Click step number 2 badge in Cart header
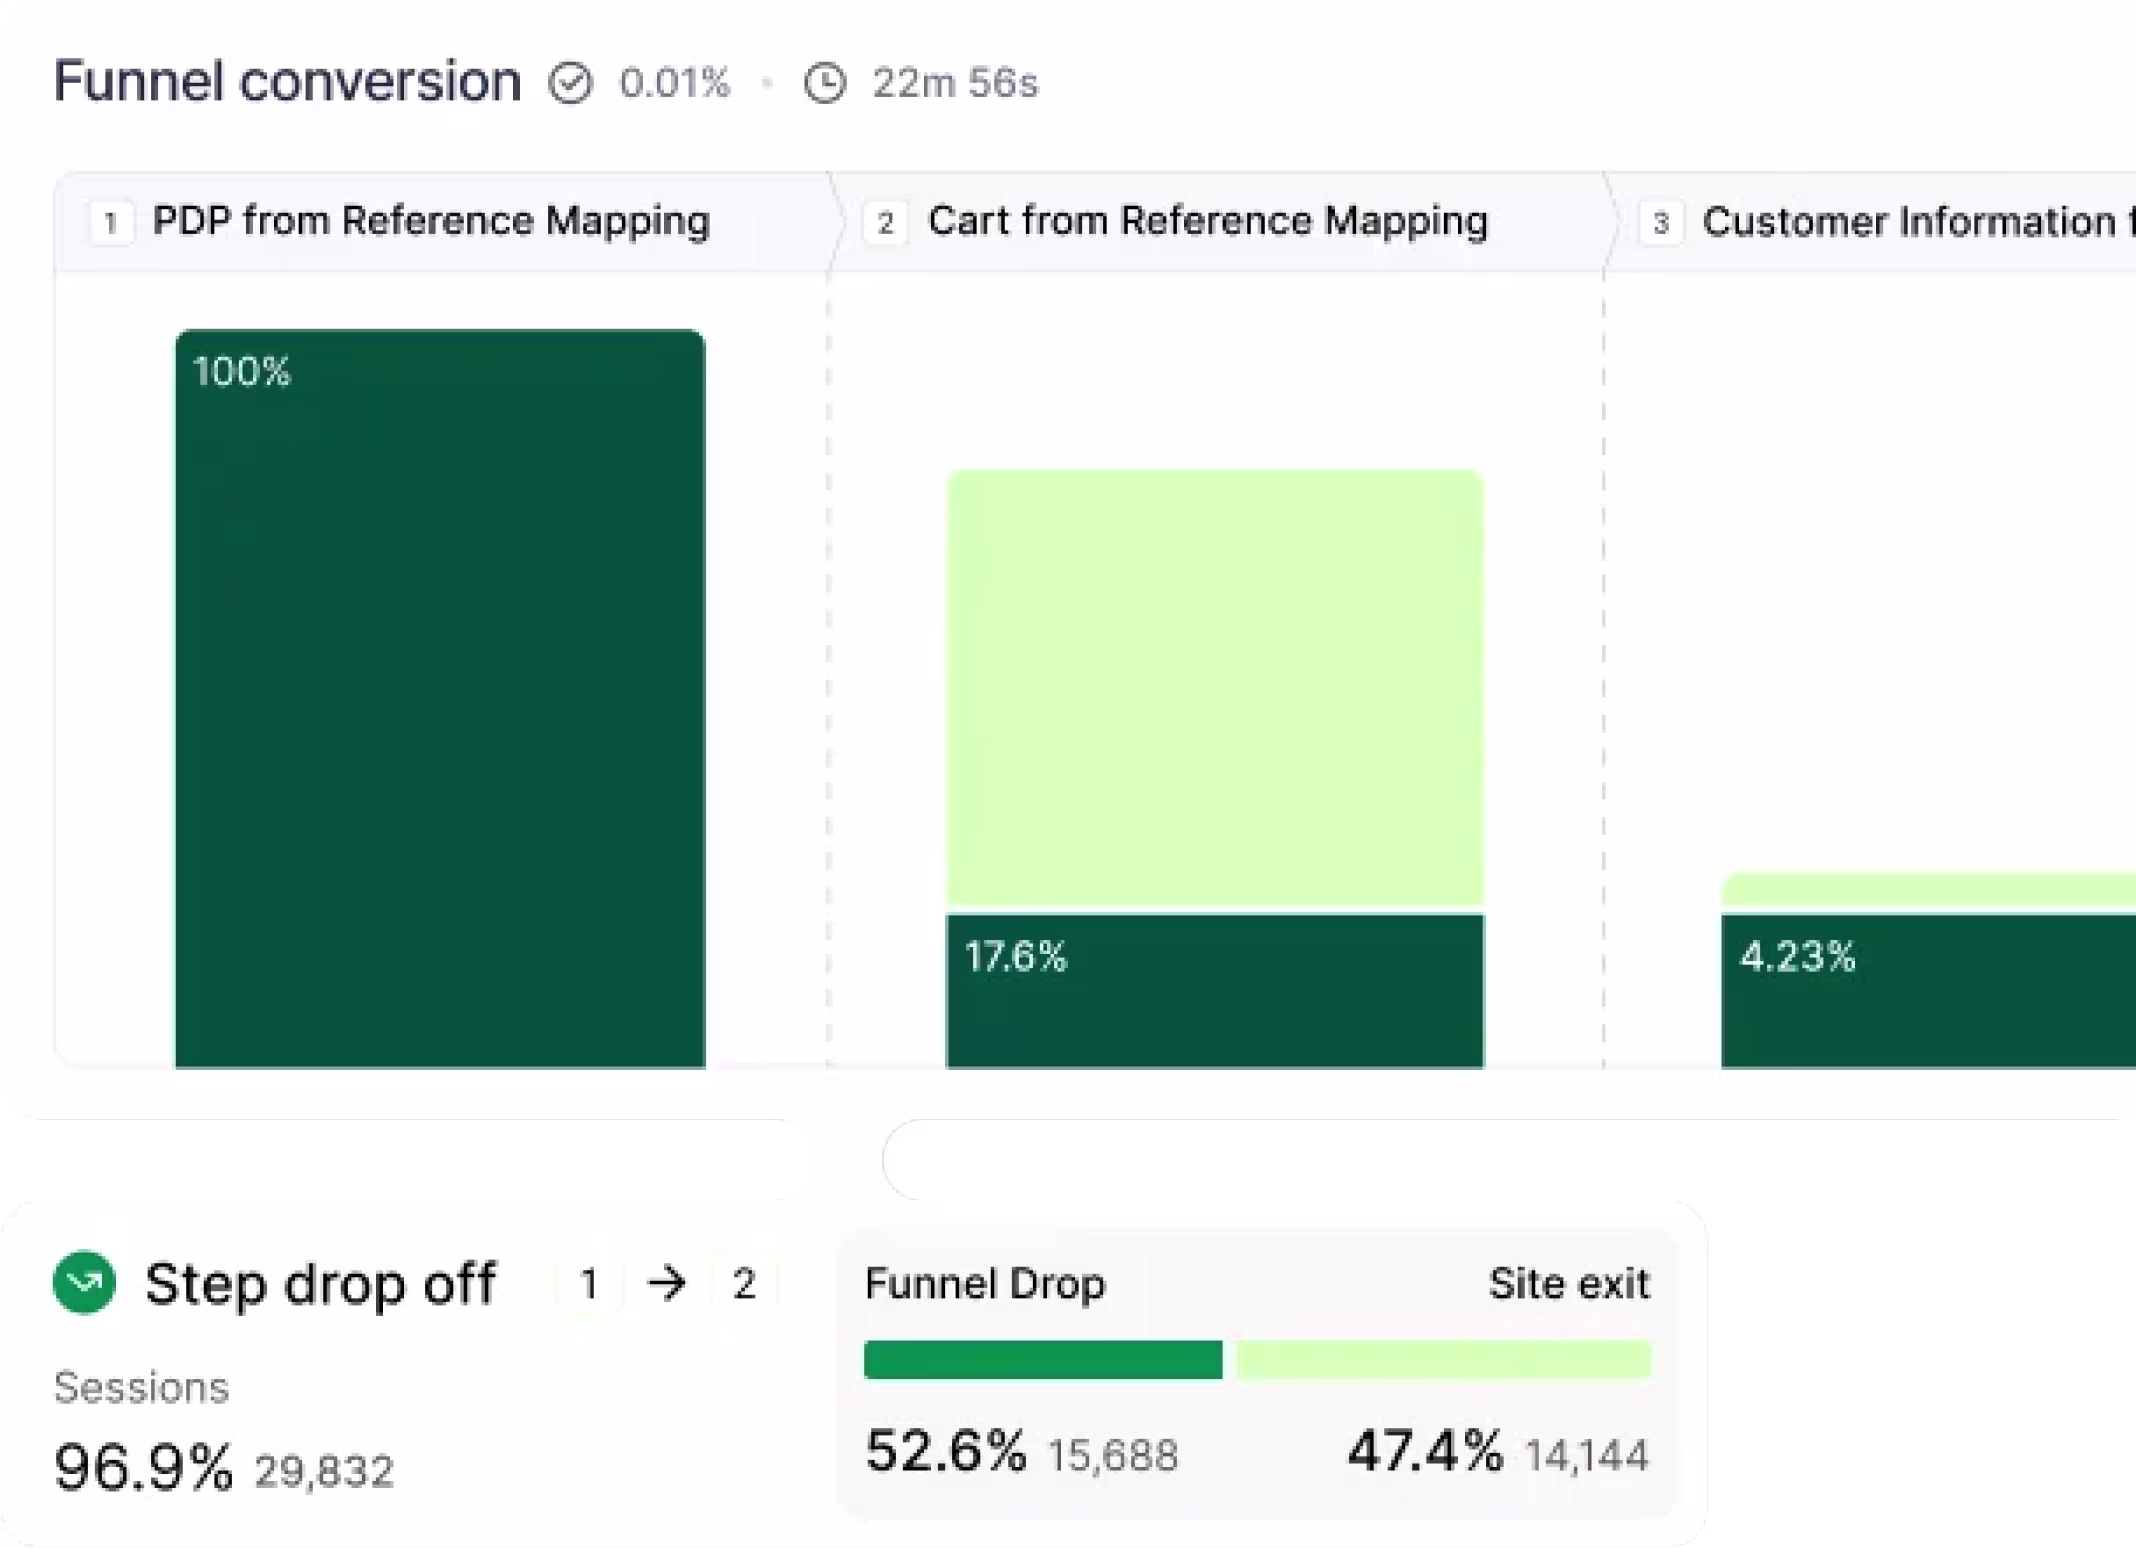2136x1548 pixels. coord(885,222)
